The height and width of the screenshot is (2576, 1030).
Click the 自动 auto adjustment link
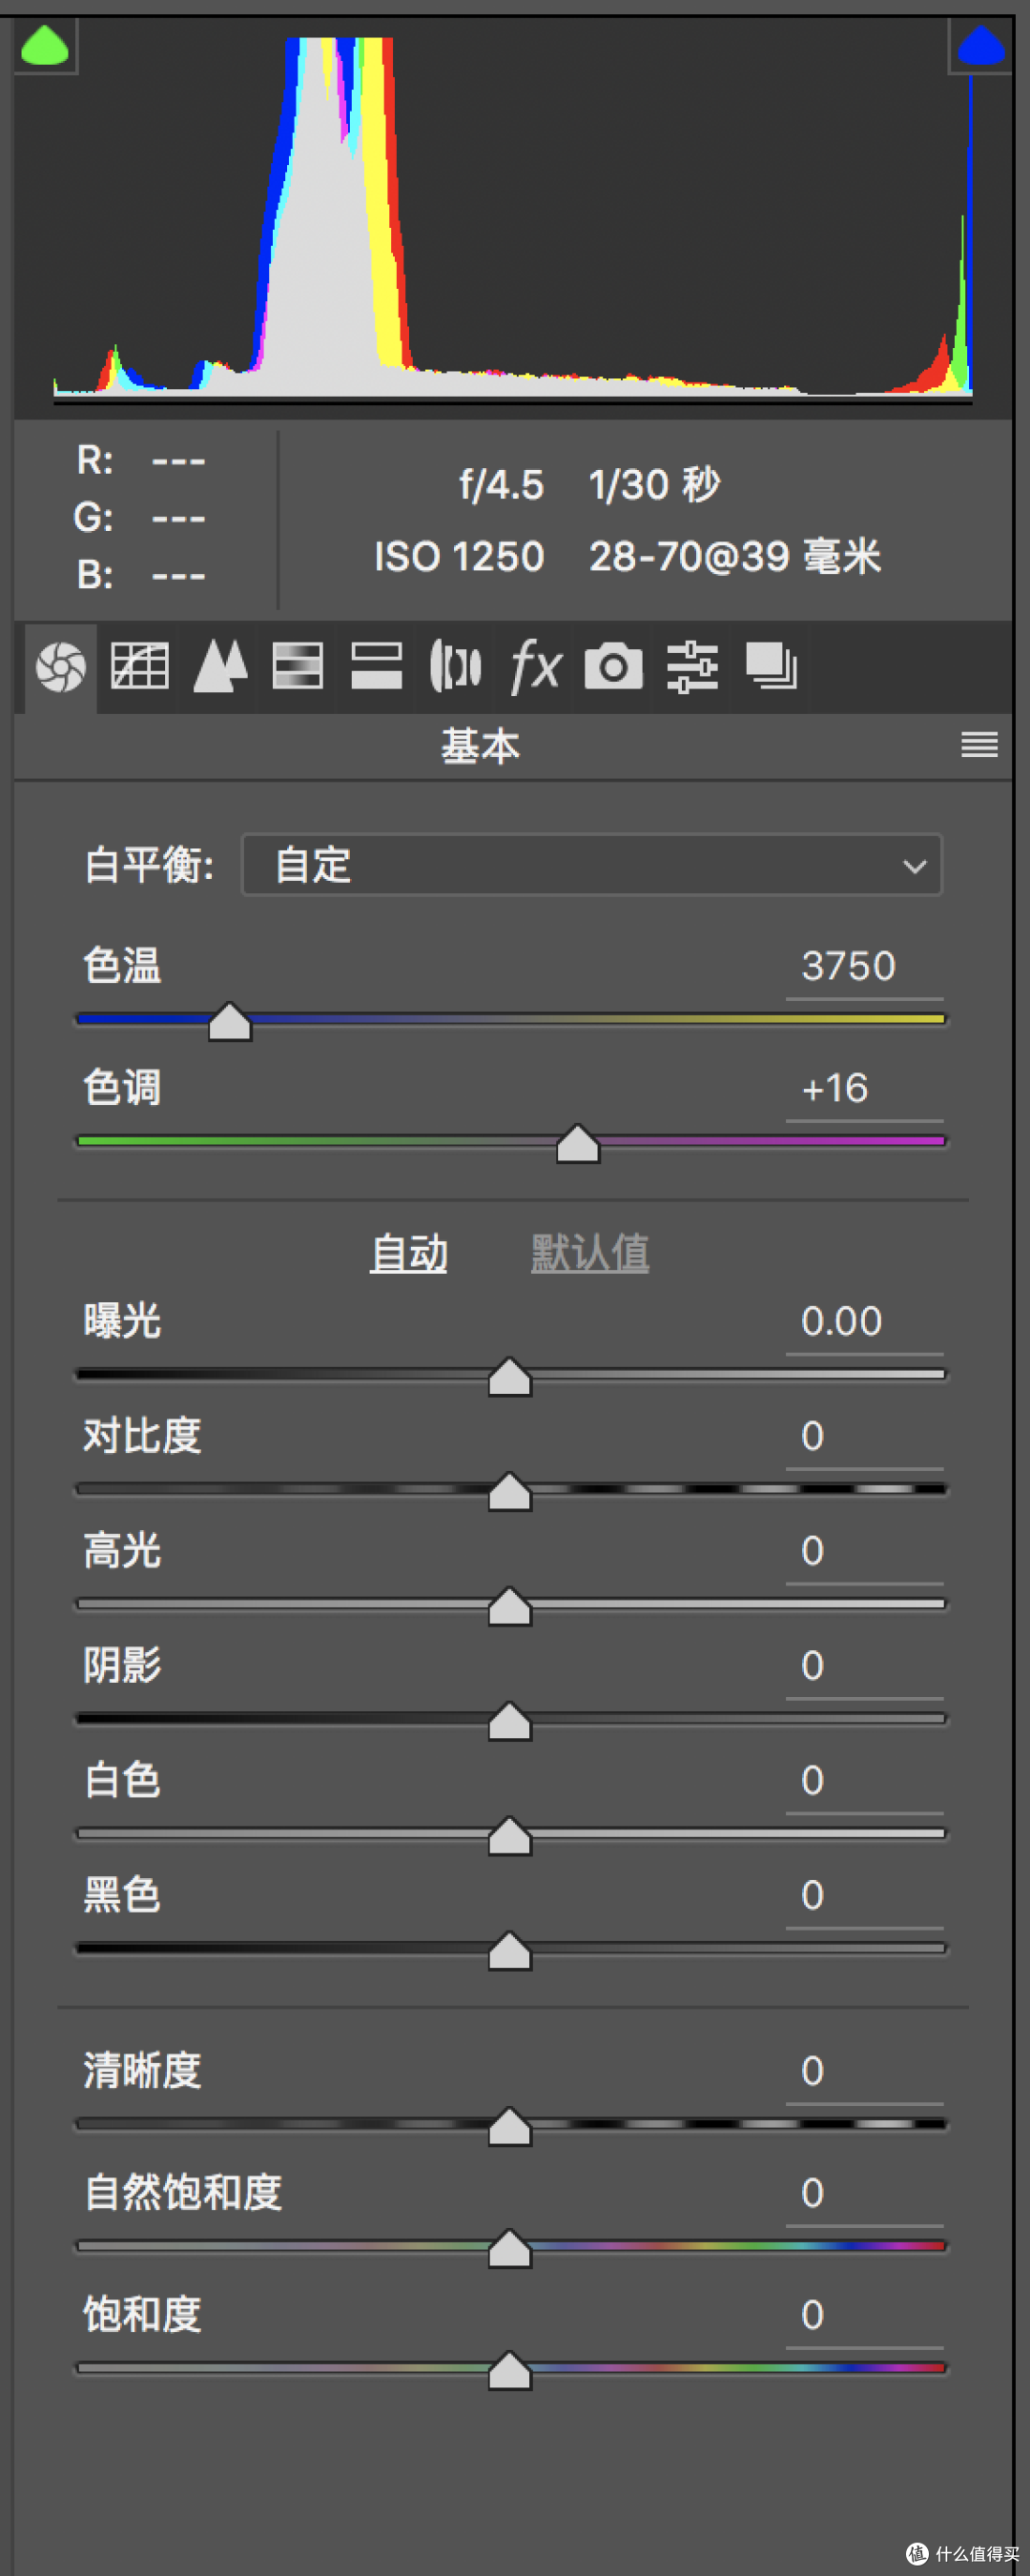408,1253
